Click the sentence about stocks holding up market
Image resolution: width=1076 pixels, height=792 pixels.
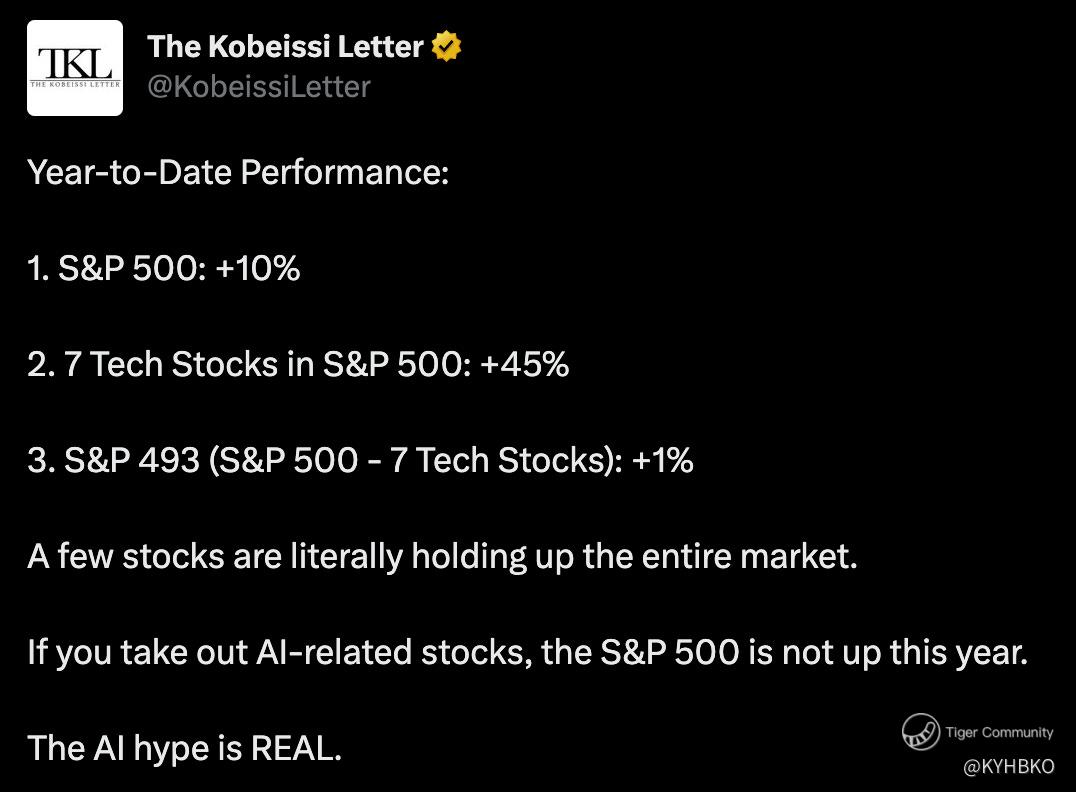click(442, 557)
